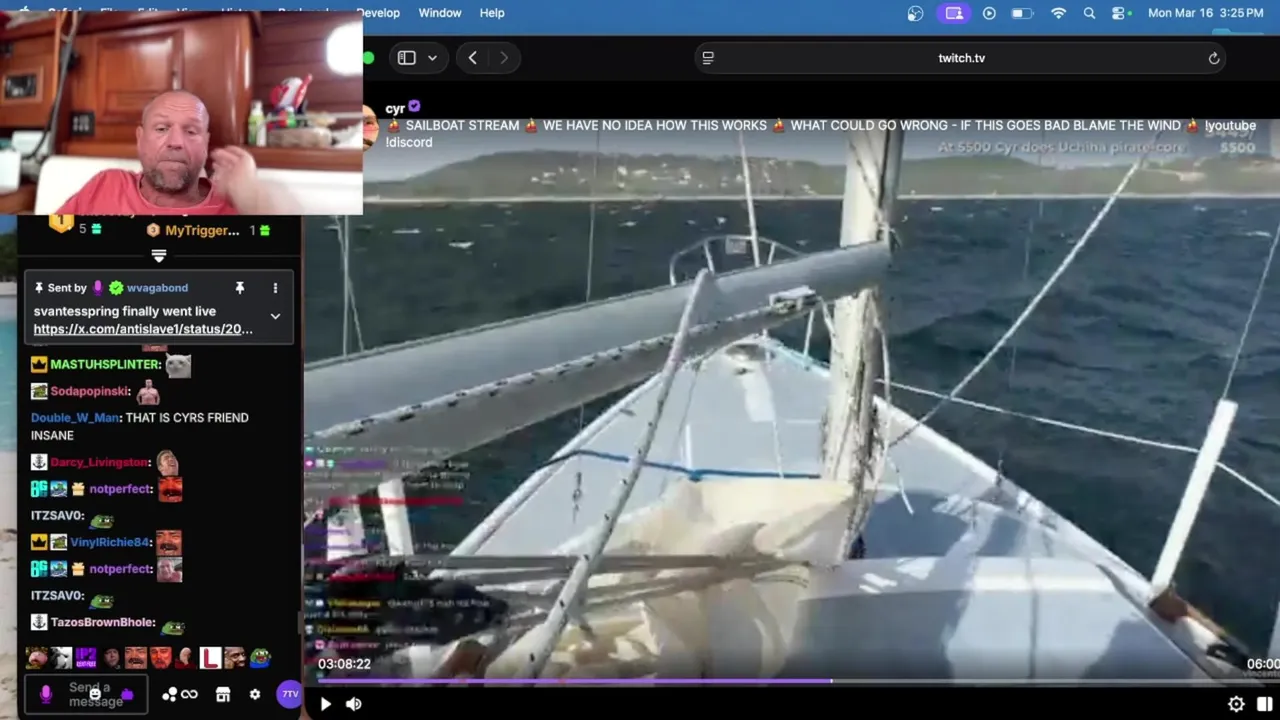Open battery status menu

tap(1021, 13)
